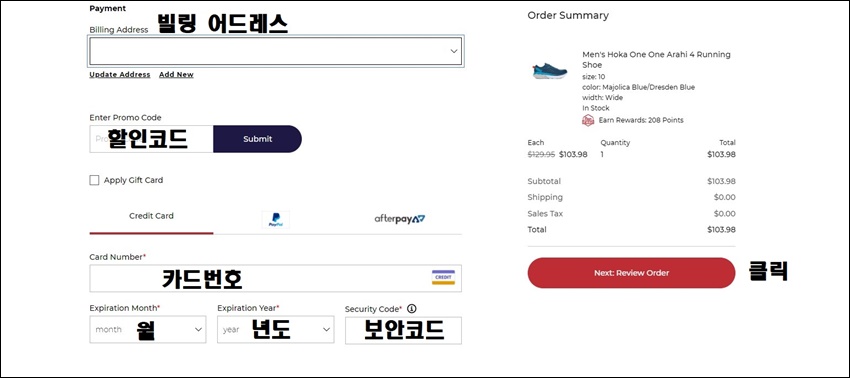Click the Security Code info icon
Image resolution: width=850 pixels, height=378 pixels.
click(411, 309)
